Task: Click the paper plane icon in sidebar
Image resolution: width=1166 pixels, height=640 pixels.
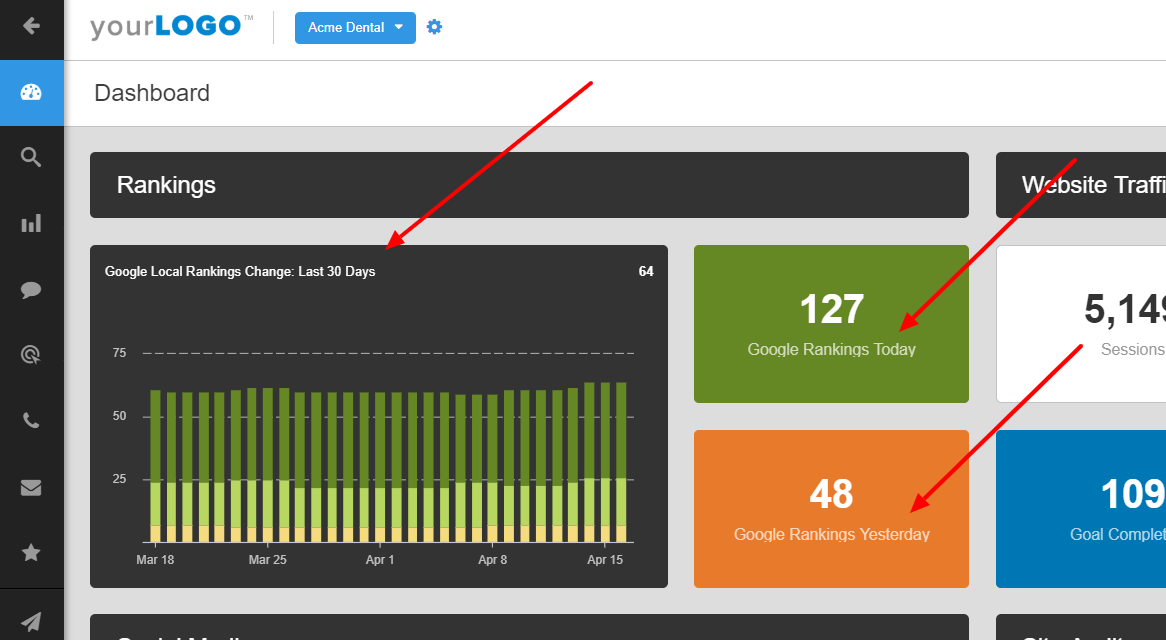Action: pyautogui.click(x=31, y=621)
